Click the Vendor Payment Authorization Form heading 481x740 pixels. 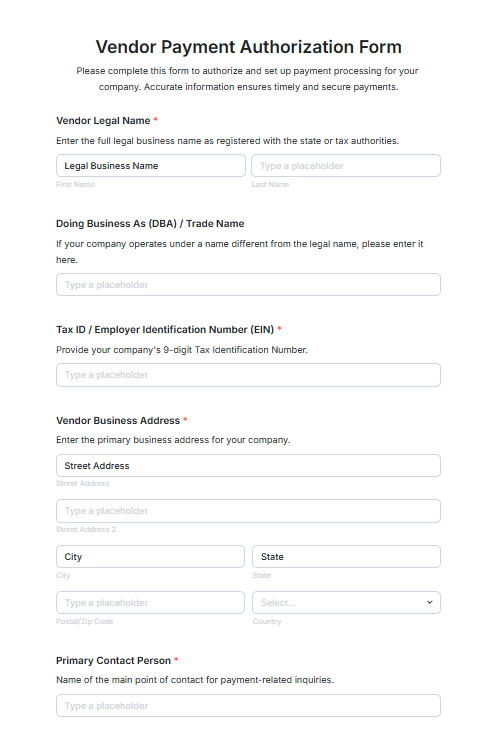(248, 47)
